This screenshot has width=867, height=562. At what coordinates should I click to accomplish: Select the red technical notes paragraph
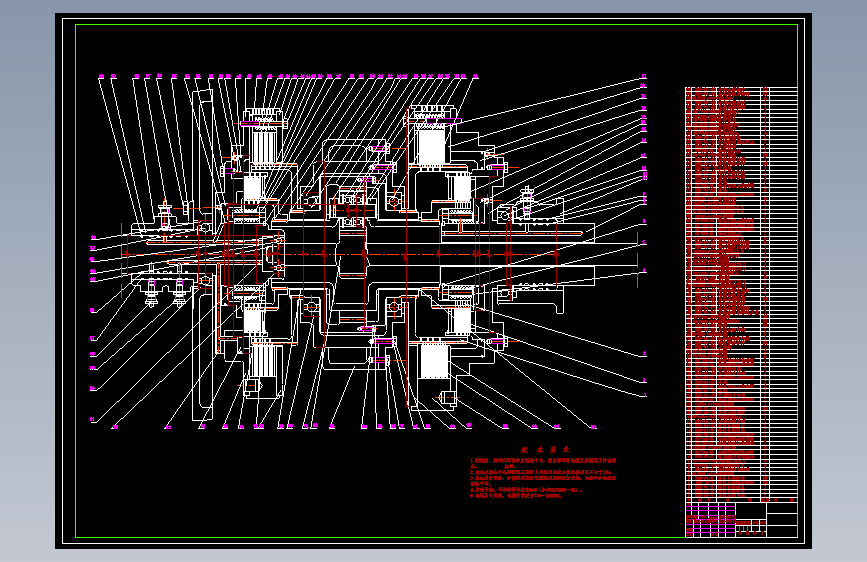pos(543,478)
